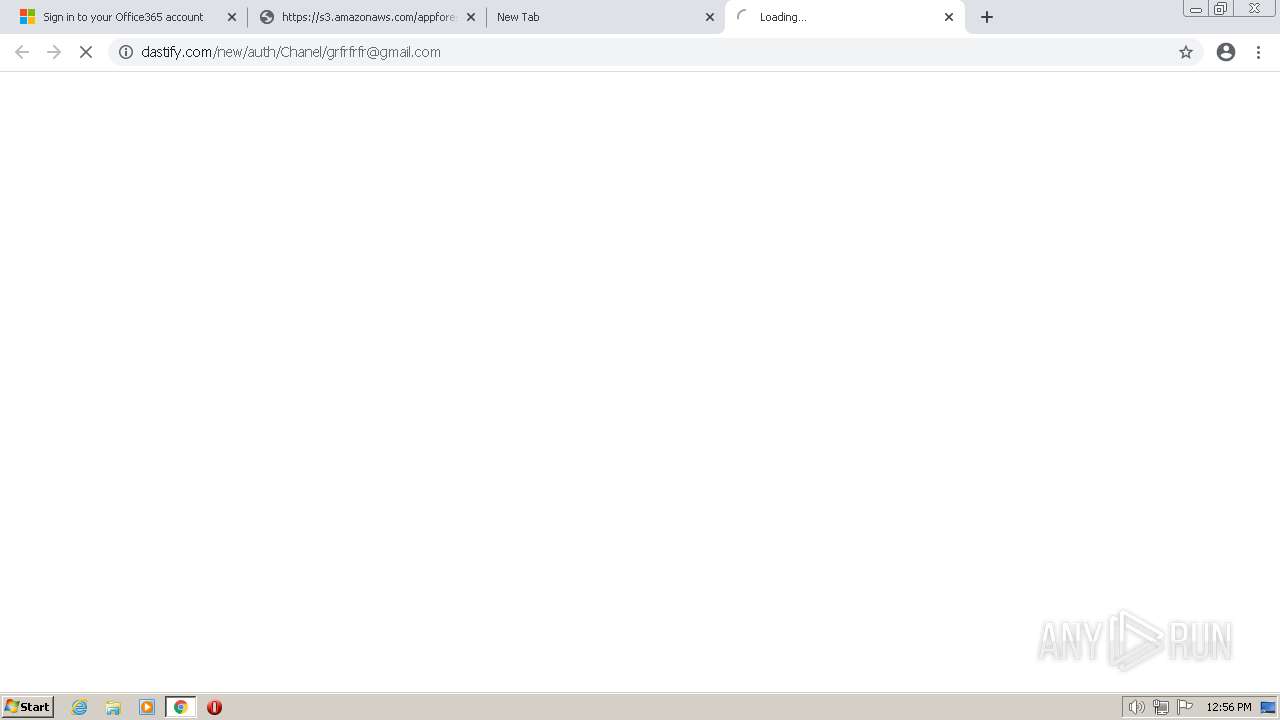The width and height of the screenshot is (1280, 720).
Task: Bookmark this page with star
Action: (1186, 52)
